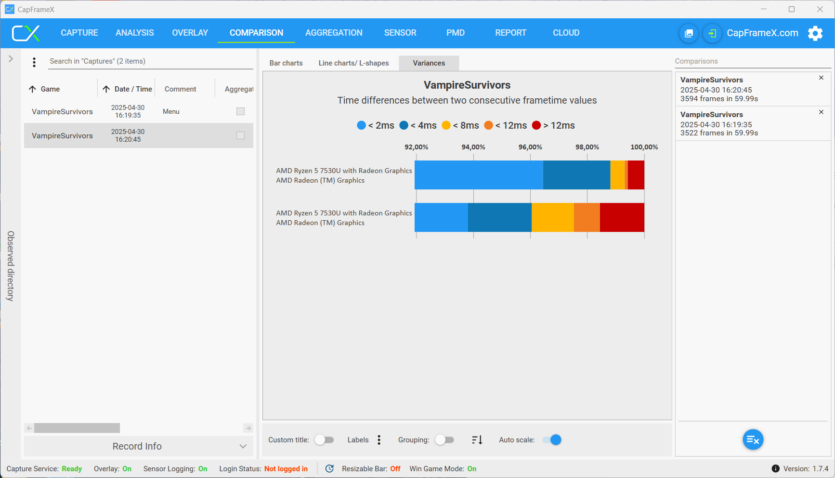
Task: Remove the 16:20:45 comparison entry
Action: tap(821, 78)
